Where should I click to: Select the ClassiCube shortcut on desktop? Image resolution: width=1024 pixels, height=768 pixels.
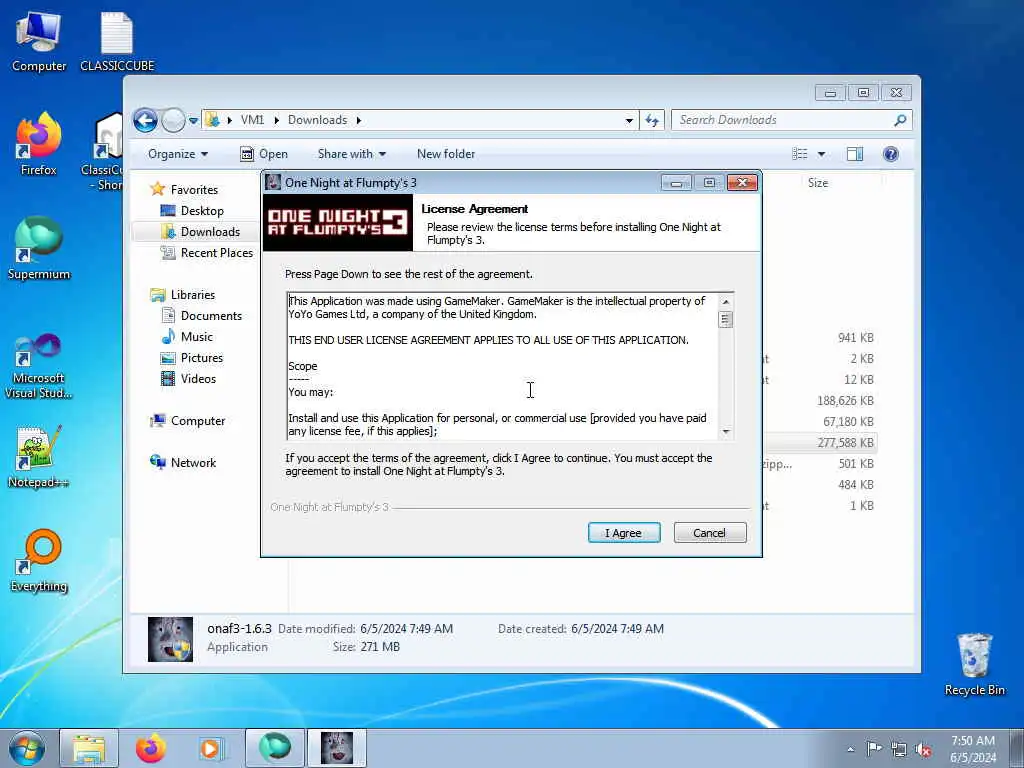[104, 152]
